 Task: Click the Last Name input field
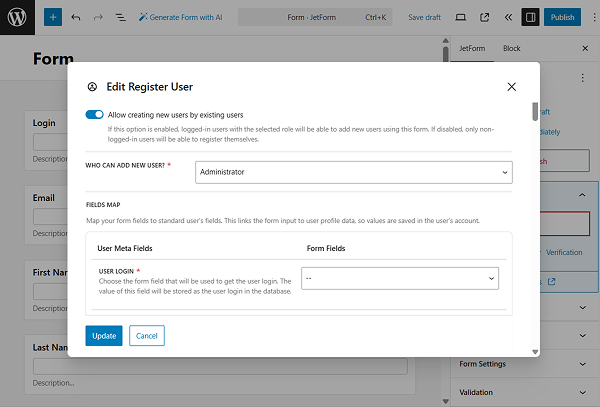coord(220,366)
